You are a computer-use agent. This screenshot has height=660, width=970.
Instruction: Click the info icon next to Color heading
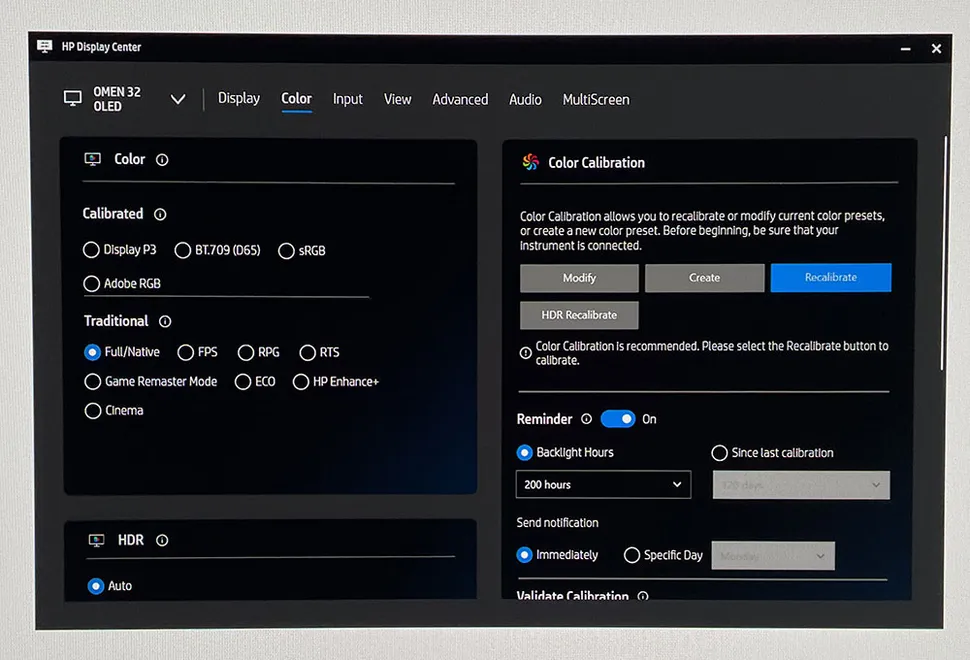click(x=162, y=160)
